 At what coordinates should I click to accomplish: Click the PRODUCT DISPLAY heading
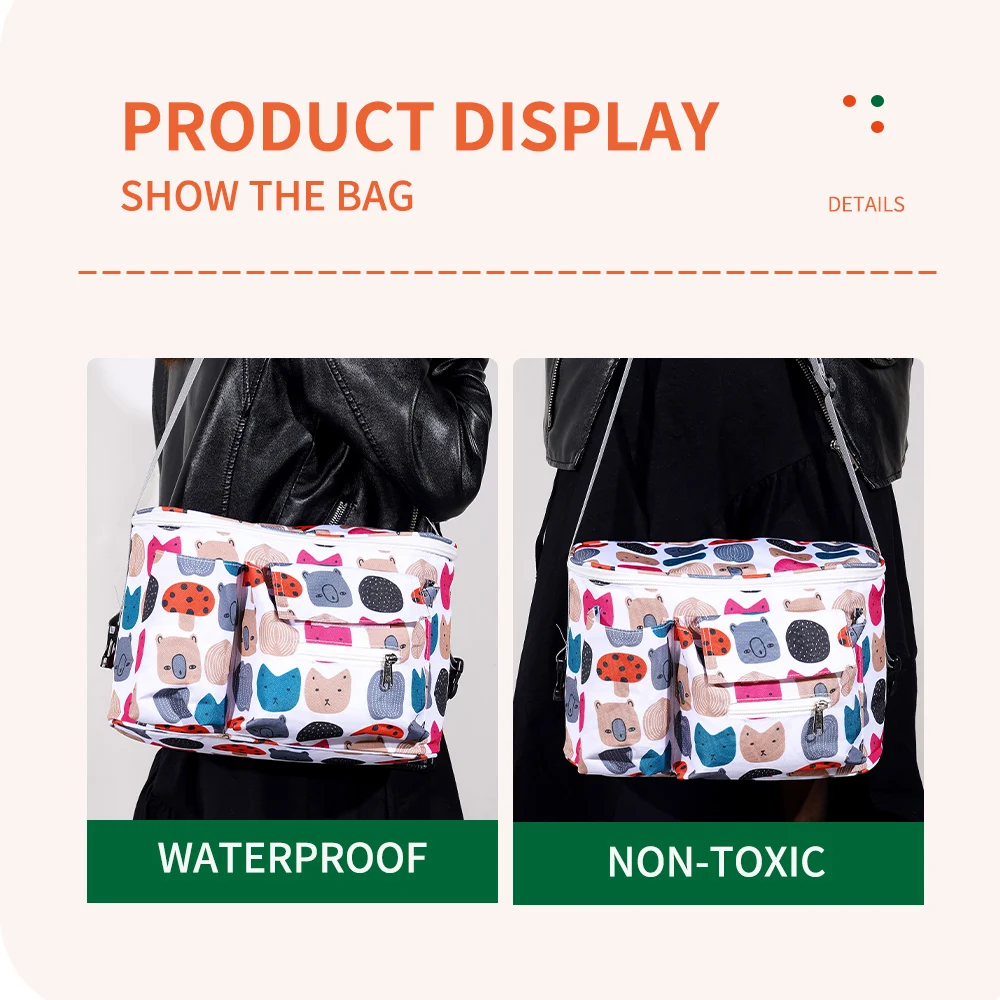420,126
